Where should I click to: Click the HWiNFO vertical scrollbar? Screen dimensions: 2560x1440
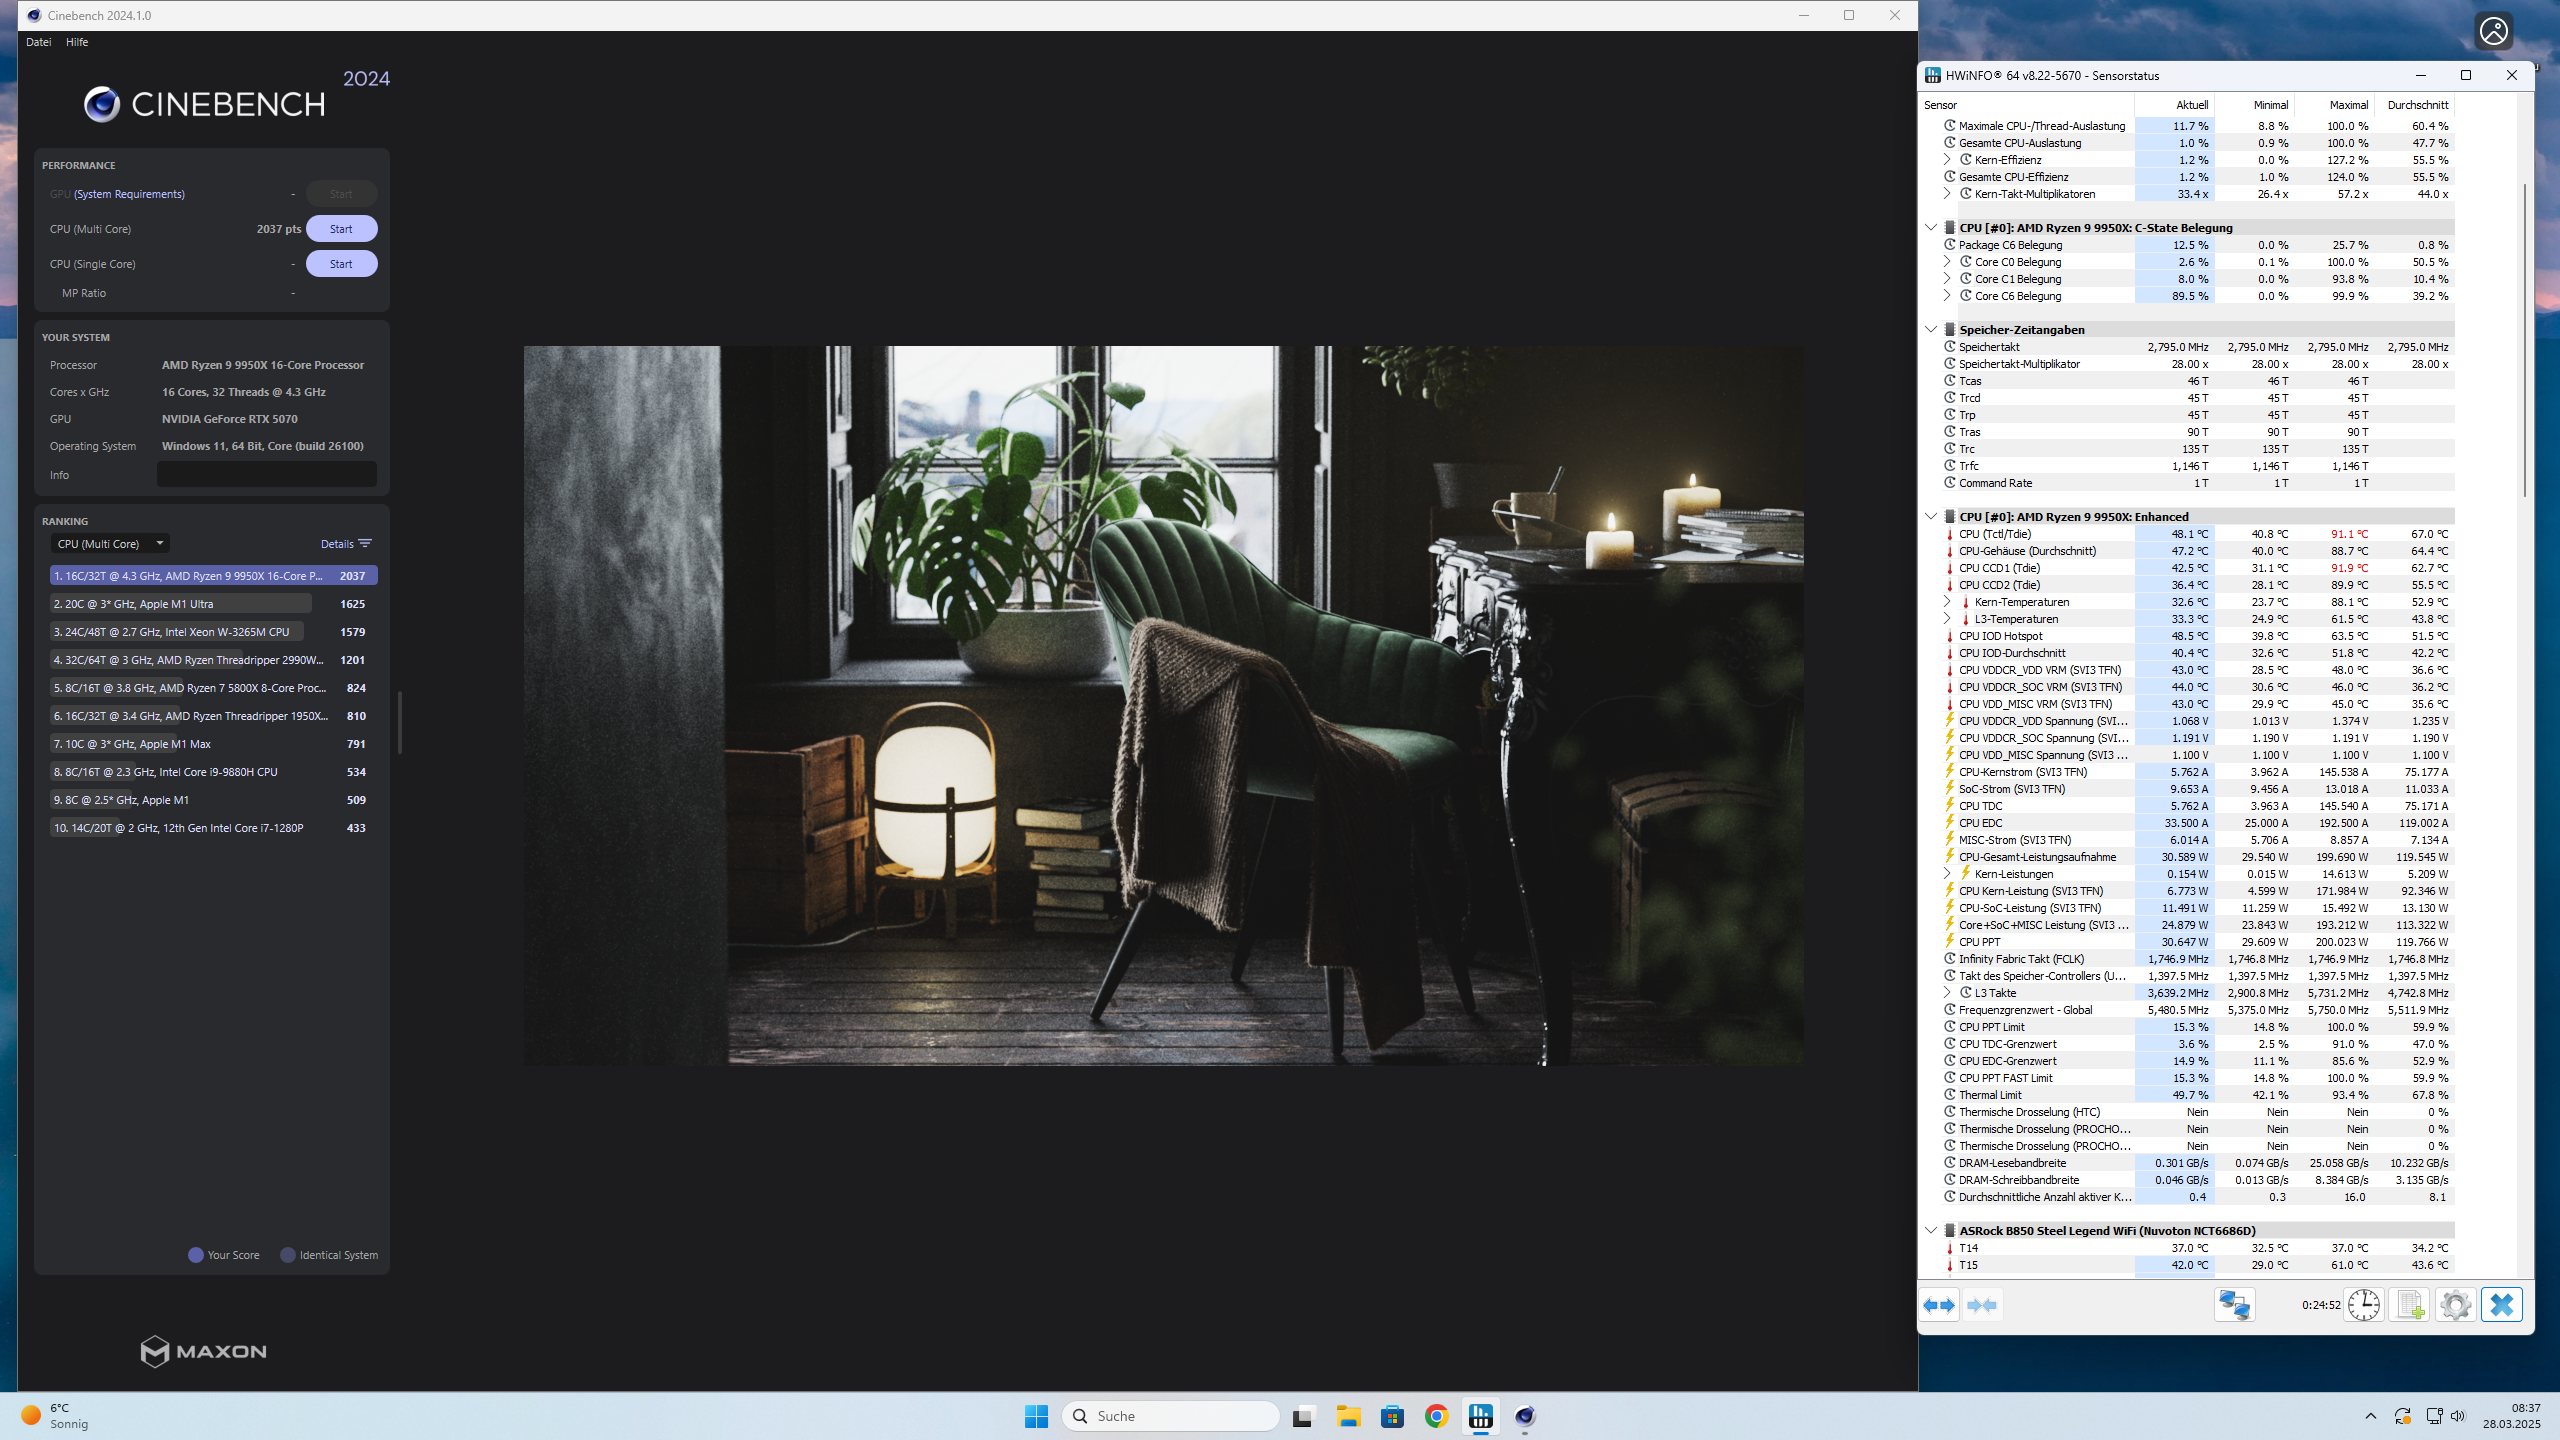pos(2524,340)
